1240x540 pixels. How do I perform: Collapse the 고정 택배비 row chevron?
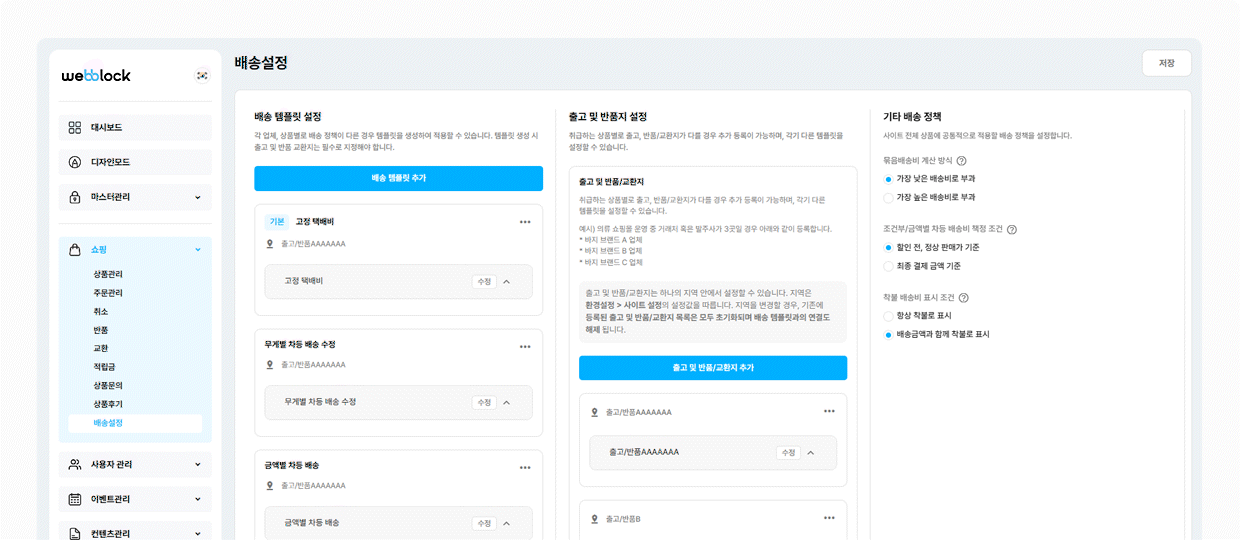pyautogui.click(x=506, y=281)
